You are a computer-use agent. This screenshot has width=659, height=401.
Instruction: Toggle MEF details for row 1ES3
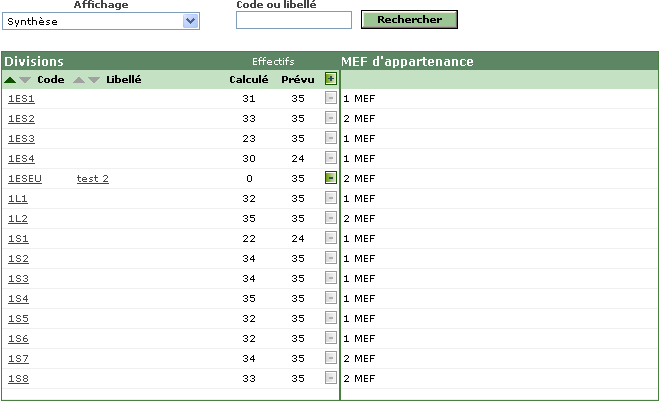coord(331,138)
